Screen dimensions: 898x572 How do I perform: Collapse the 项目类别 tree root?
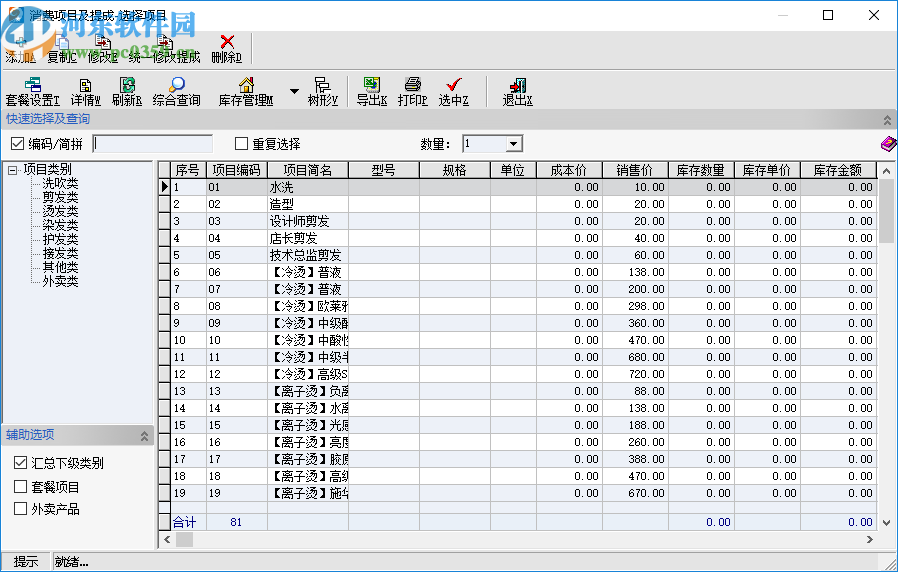tap(12, 170)
